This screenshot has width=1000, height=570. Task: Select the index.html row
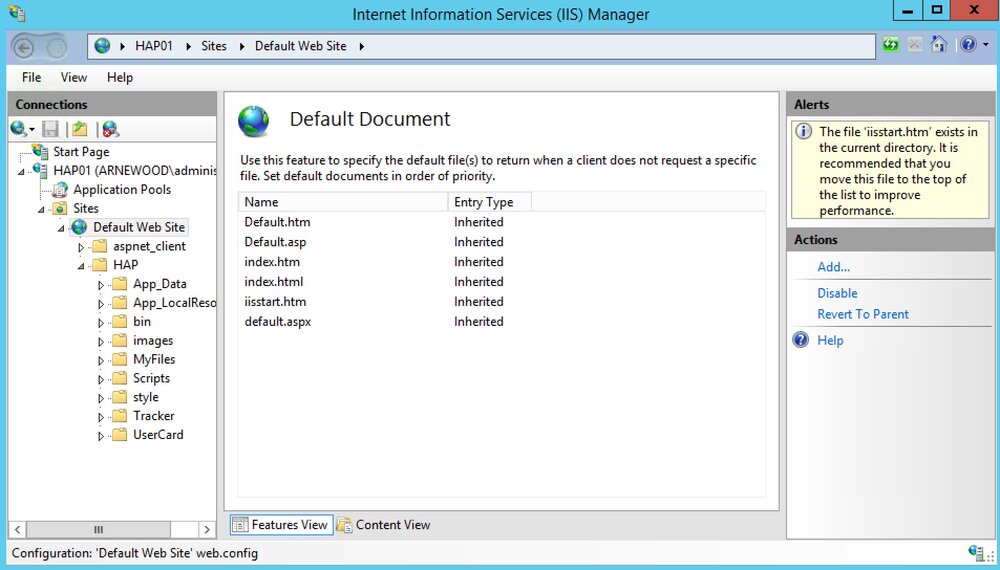pyautogui.click(x=501, y=281)
